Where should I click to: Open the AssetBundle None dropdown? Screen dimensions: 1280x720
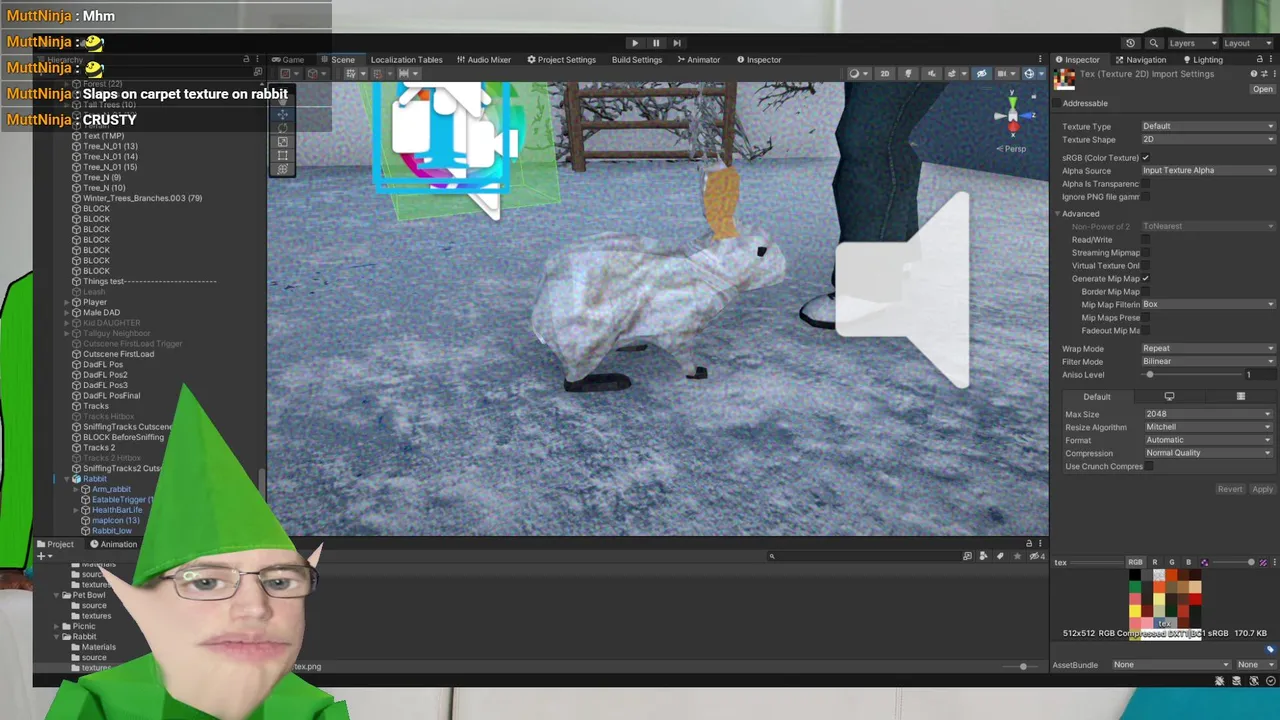(x=1170, y=665)
